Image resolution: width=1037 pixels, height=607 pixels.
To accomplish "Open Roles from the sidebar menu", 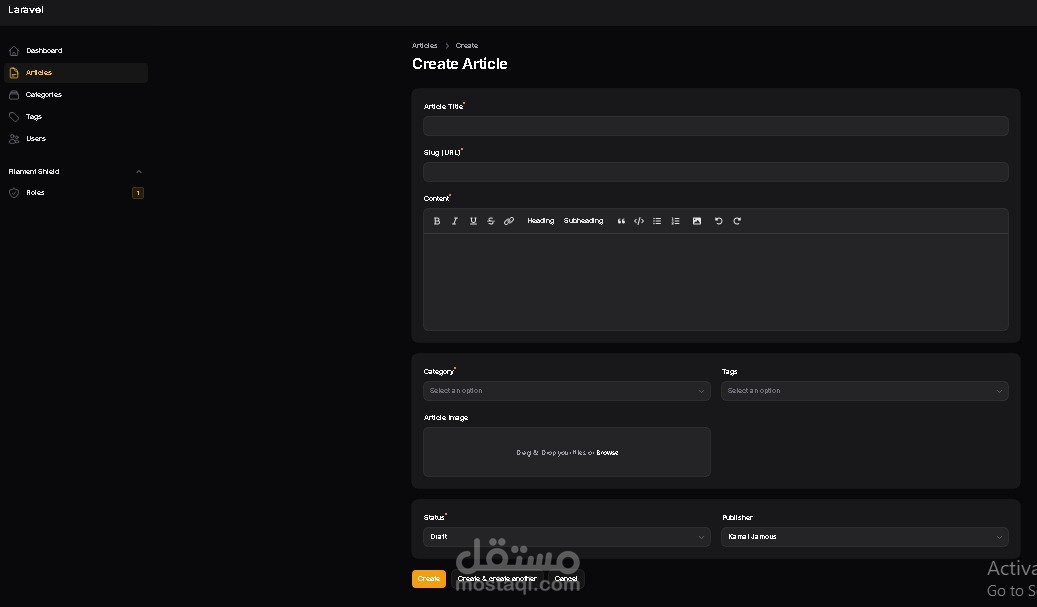I will (x=76, y=193).
